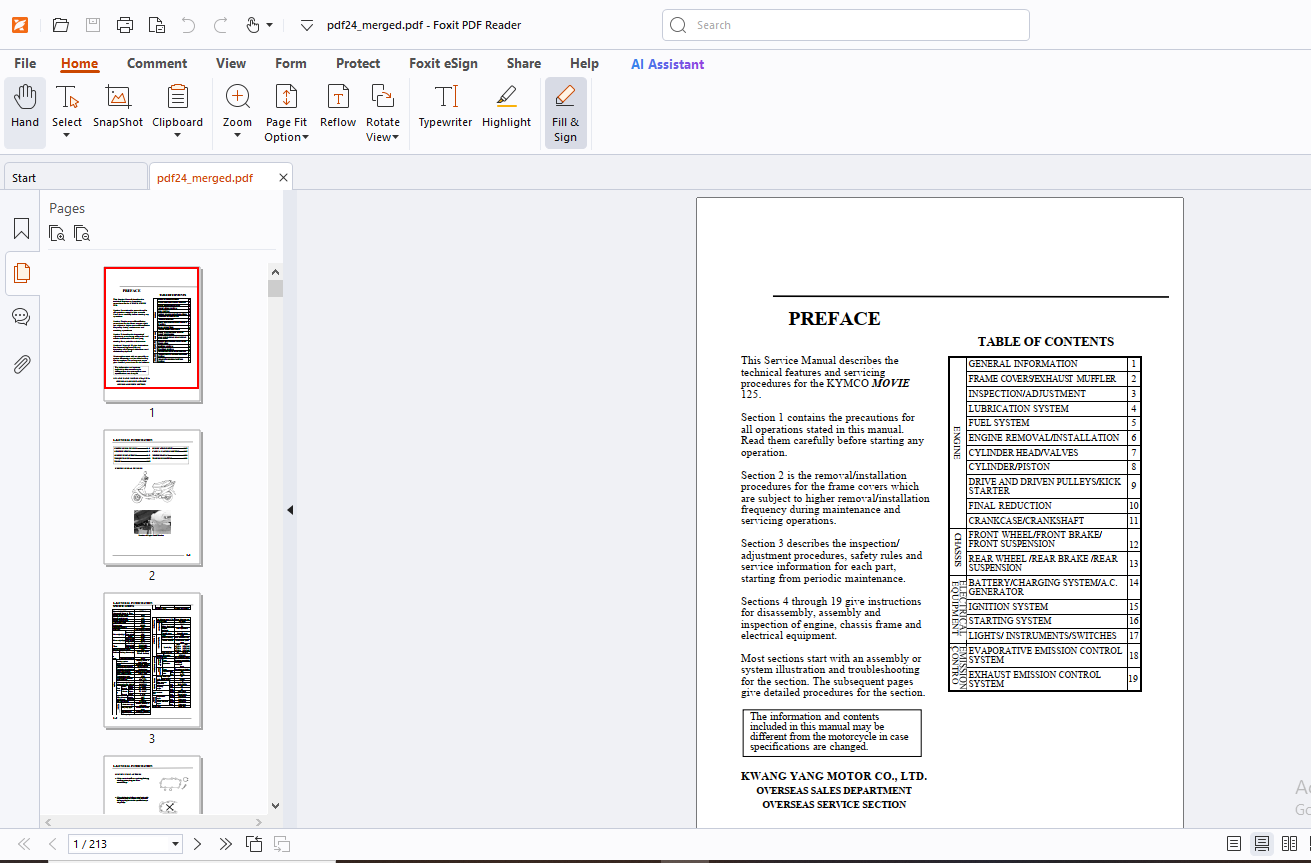The width and height of the screenshot is (1311, 863).
Task: Open the page number dropdown showing 1 / 213
Action: click(176, 844)
